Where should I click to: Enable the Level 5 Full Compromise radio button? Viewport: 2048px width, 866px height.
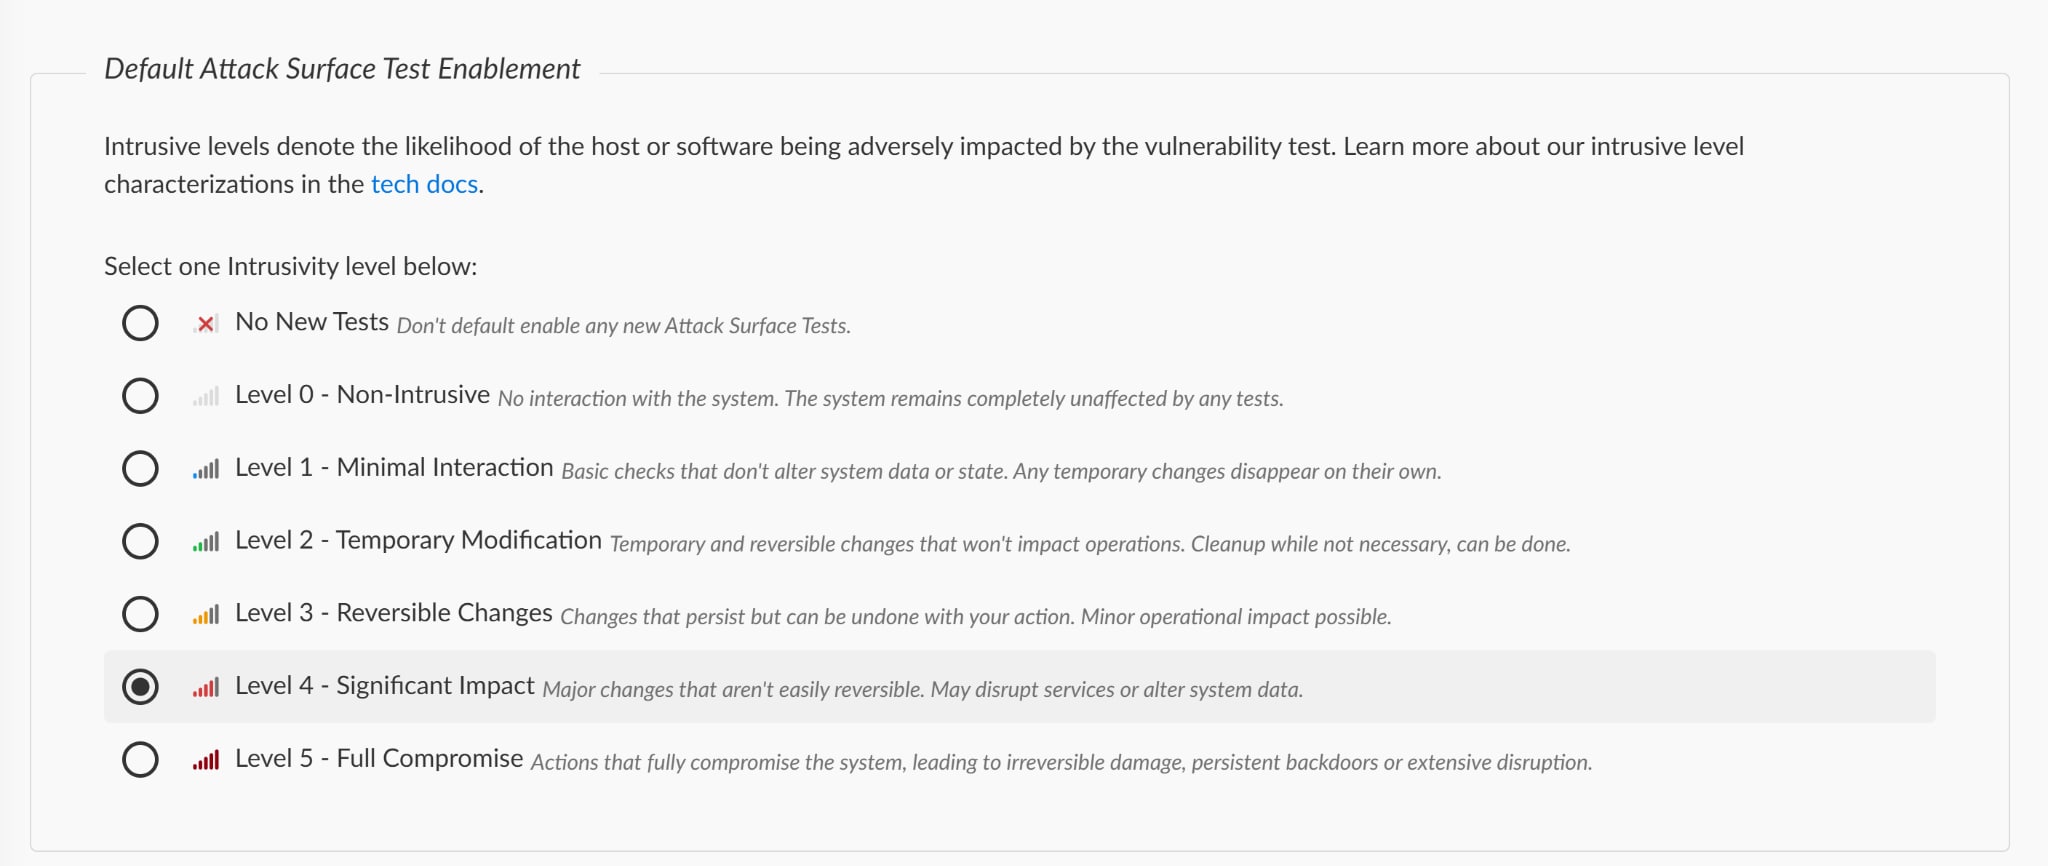coord(140,759)
